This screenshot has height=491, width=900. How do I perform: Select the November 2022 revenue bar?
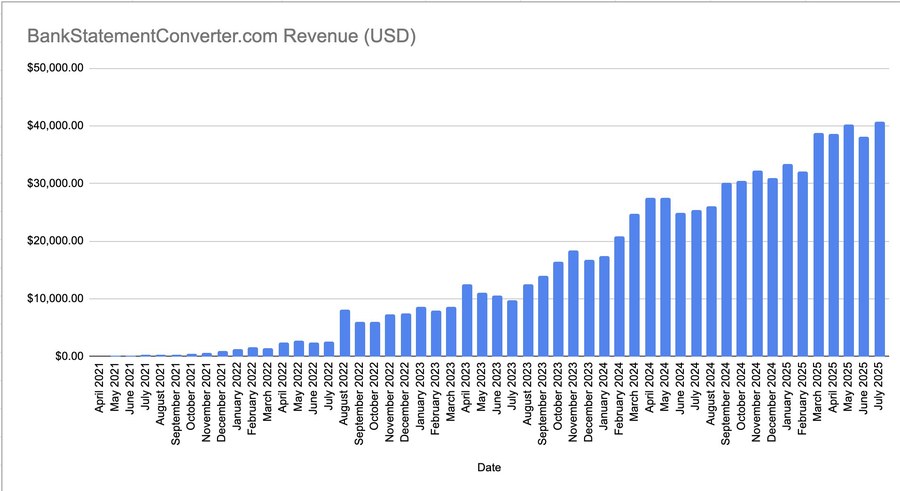click(x=390, y=335)
